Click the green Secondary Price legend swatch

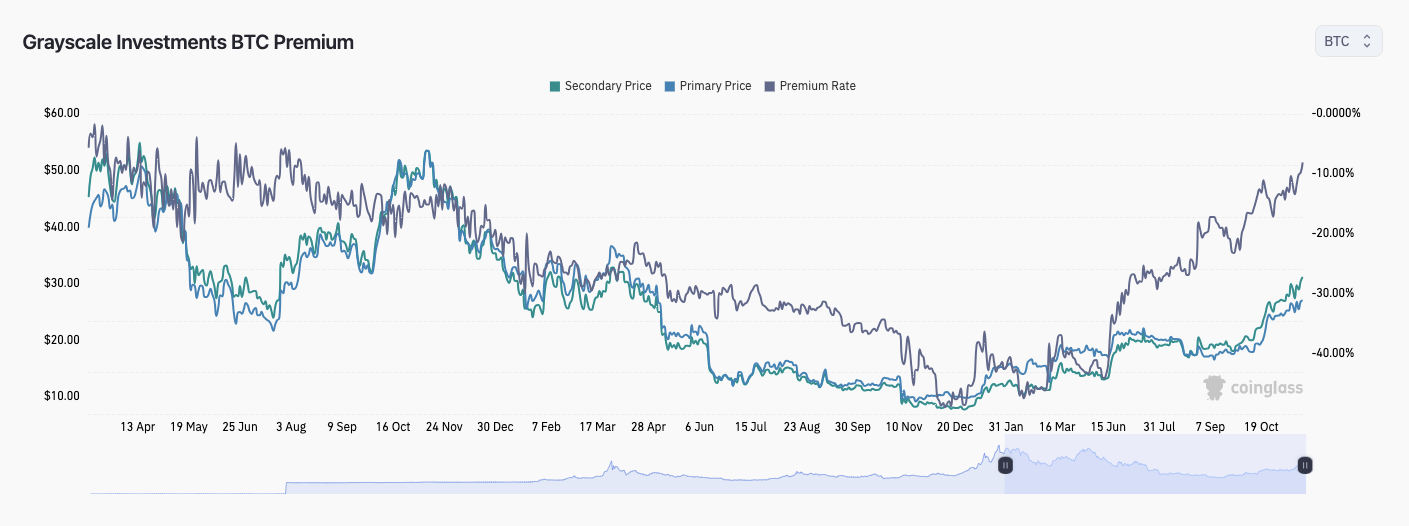tap(555, 86)
